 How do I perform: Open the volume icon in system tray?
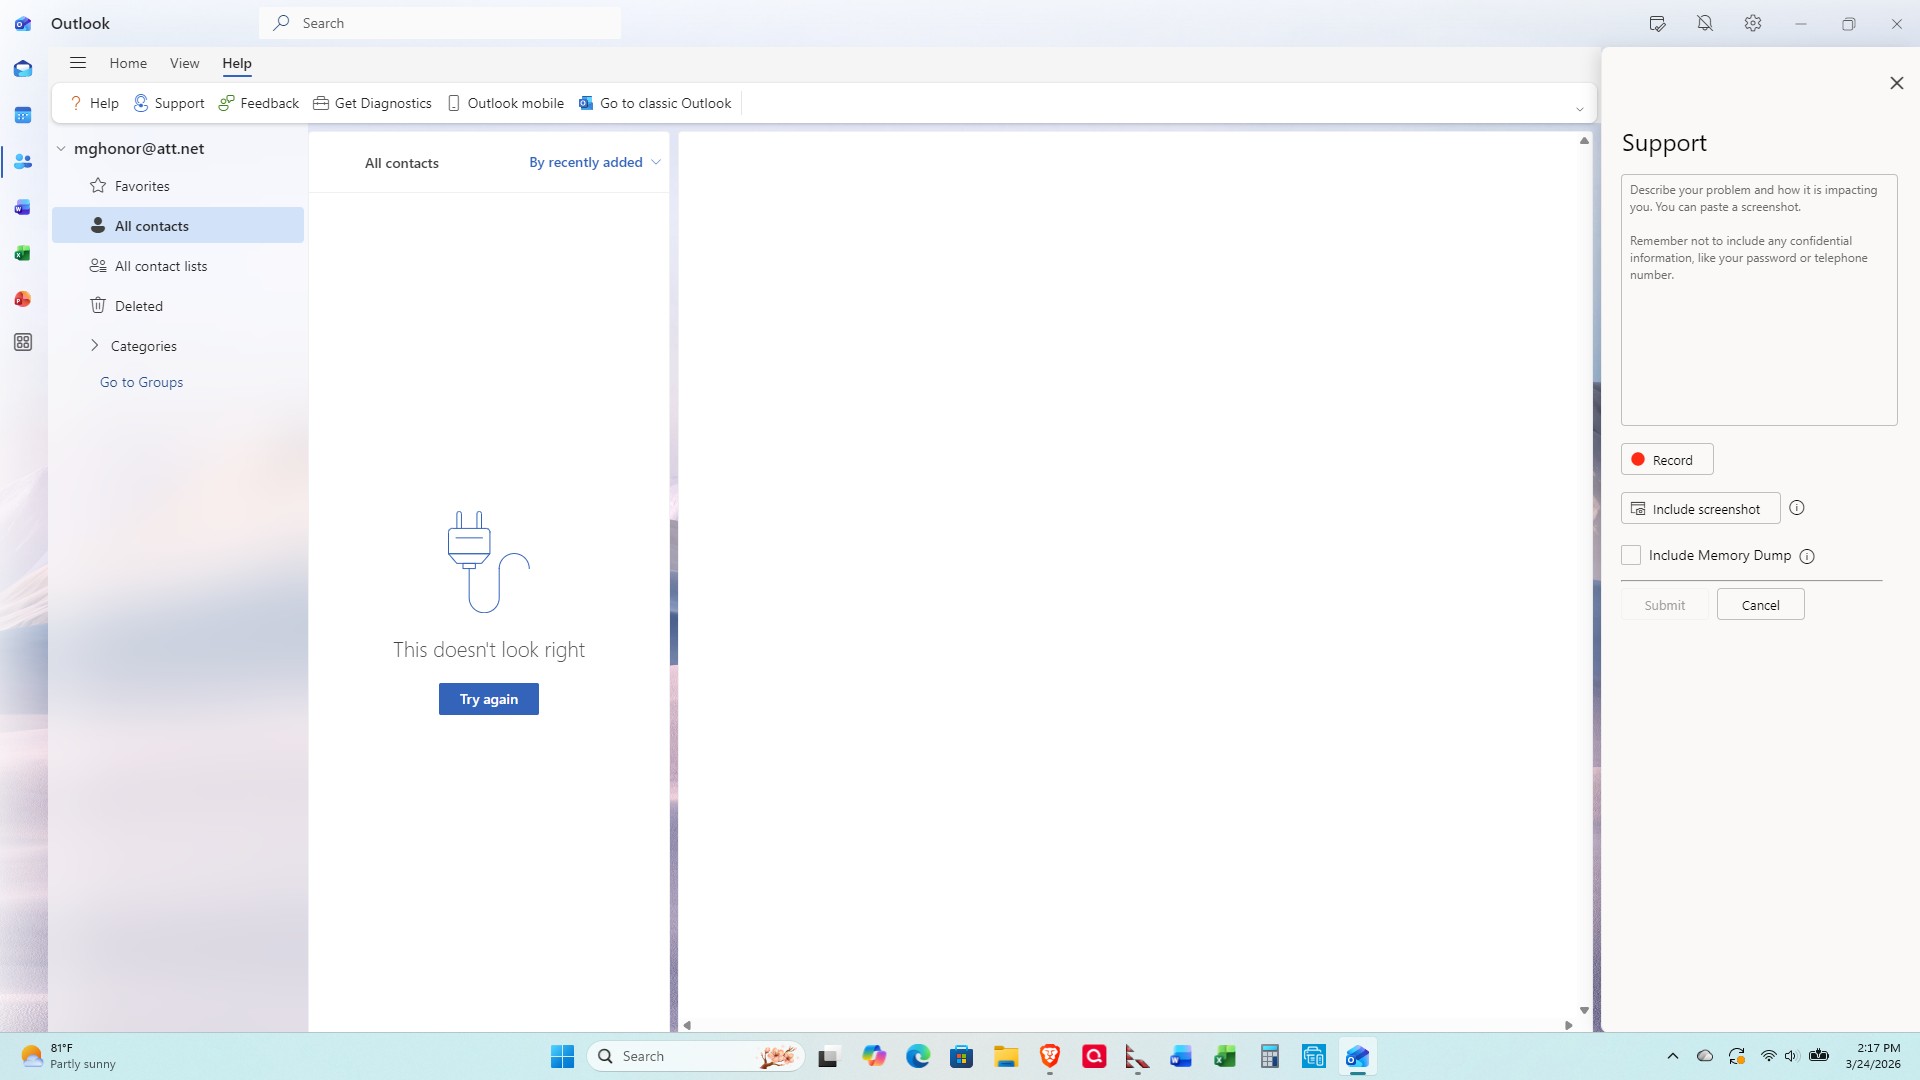pos(1791,1056)
